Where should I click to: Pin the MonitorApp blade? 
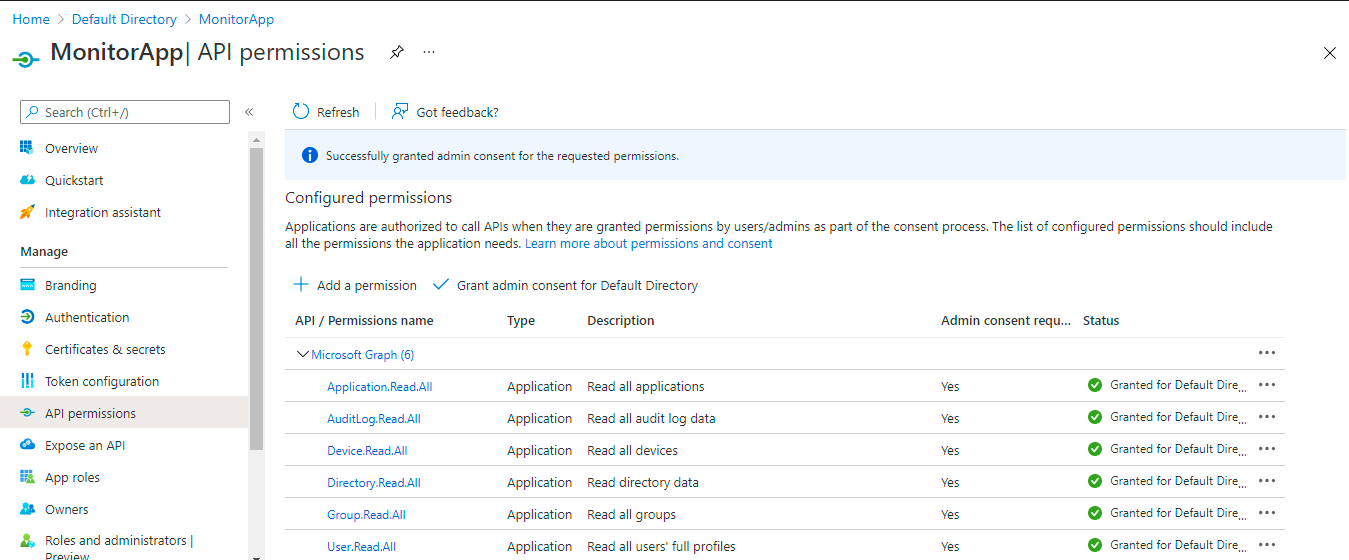(397, 52)
